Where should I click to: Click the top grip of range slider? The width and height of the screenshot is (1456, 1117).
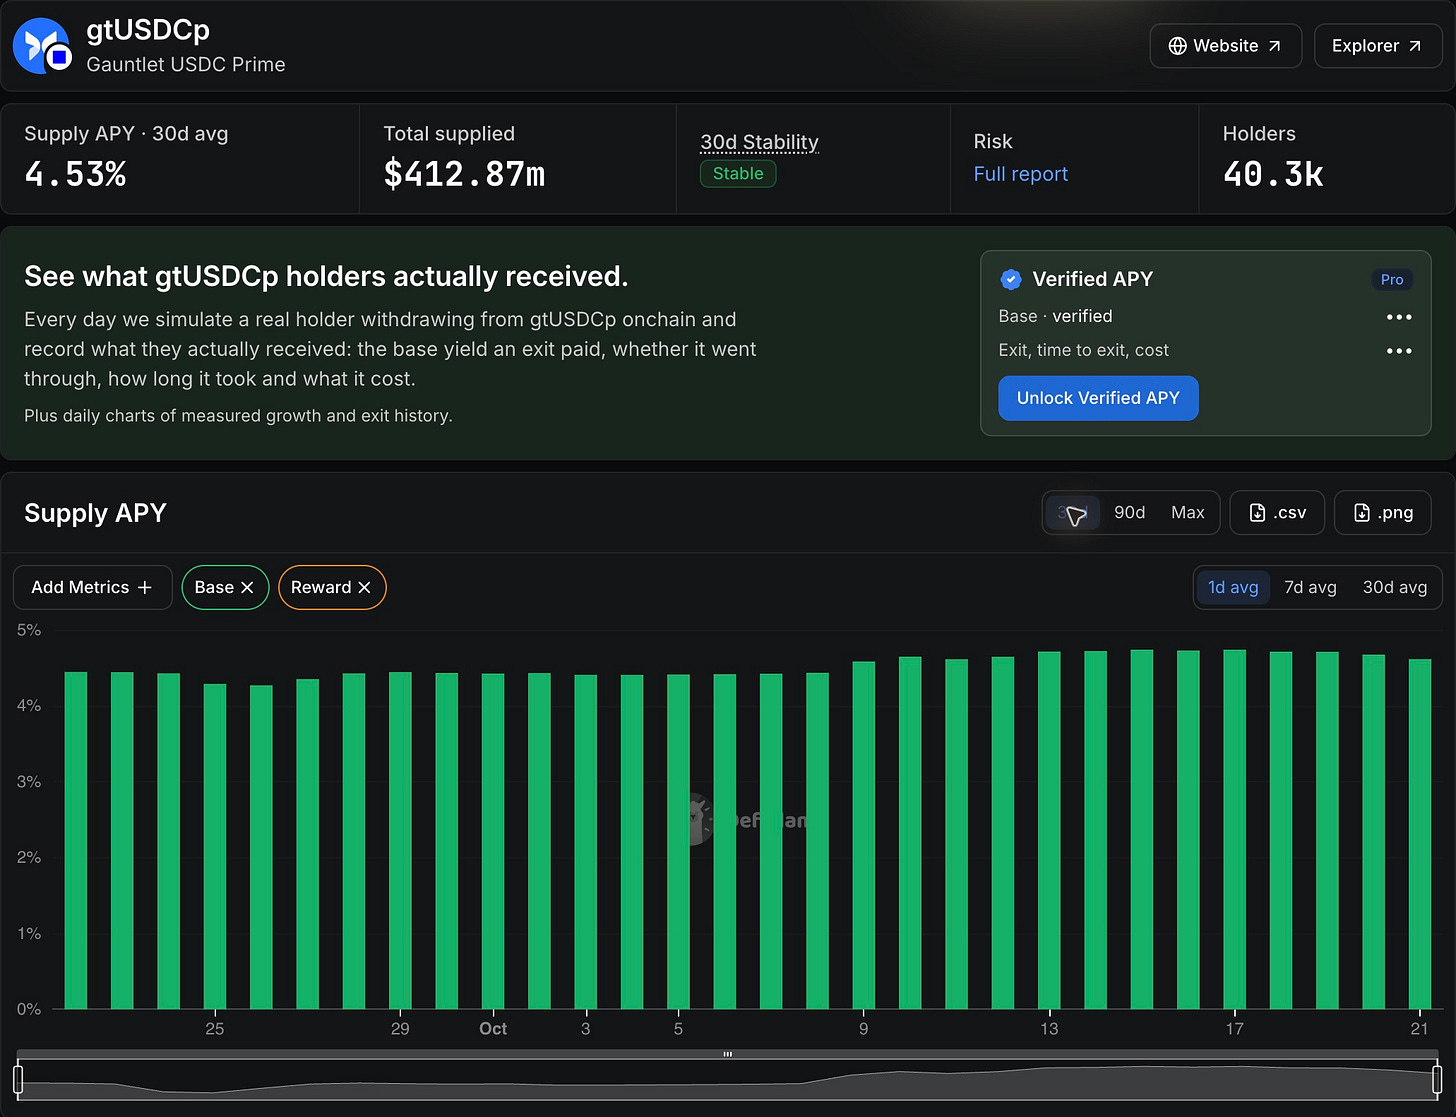coord(728,1054)
